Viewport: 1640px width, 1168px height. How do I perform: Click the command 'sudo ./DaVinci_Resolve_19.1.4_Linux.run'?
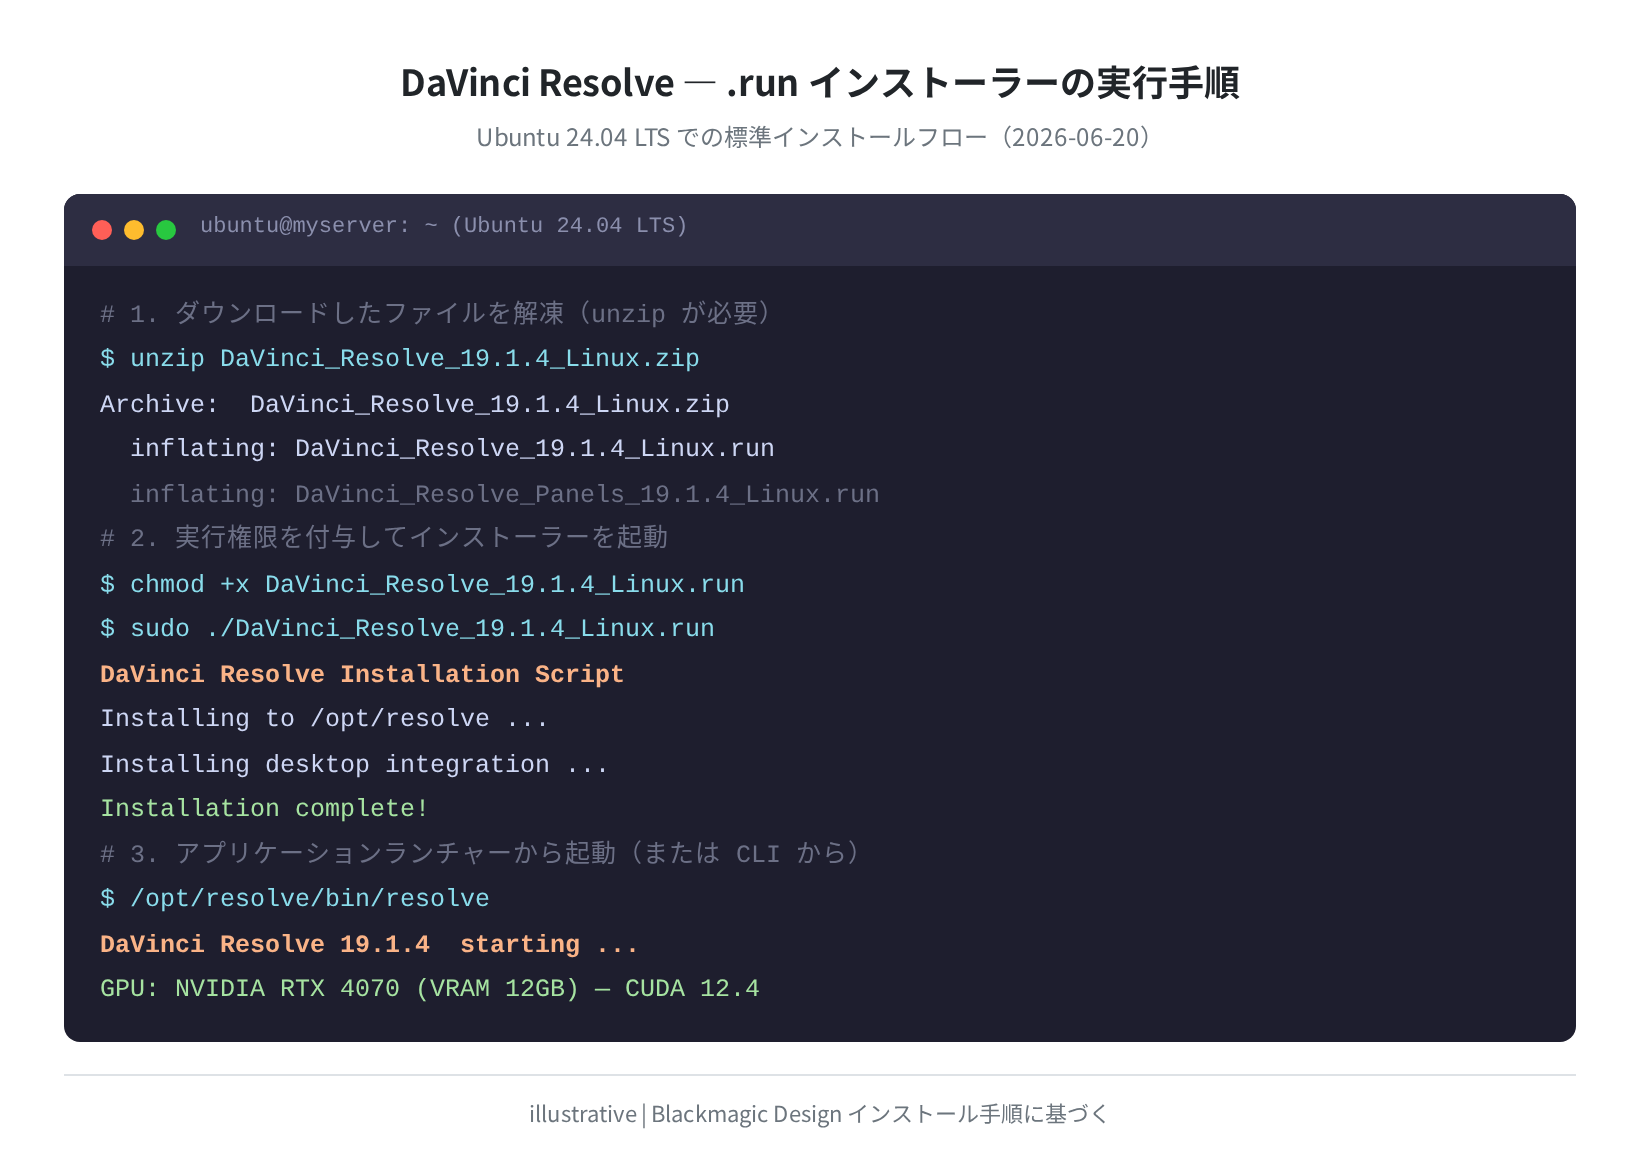click(x=422, y=628)
